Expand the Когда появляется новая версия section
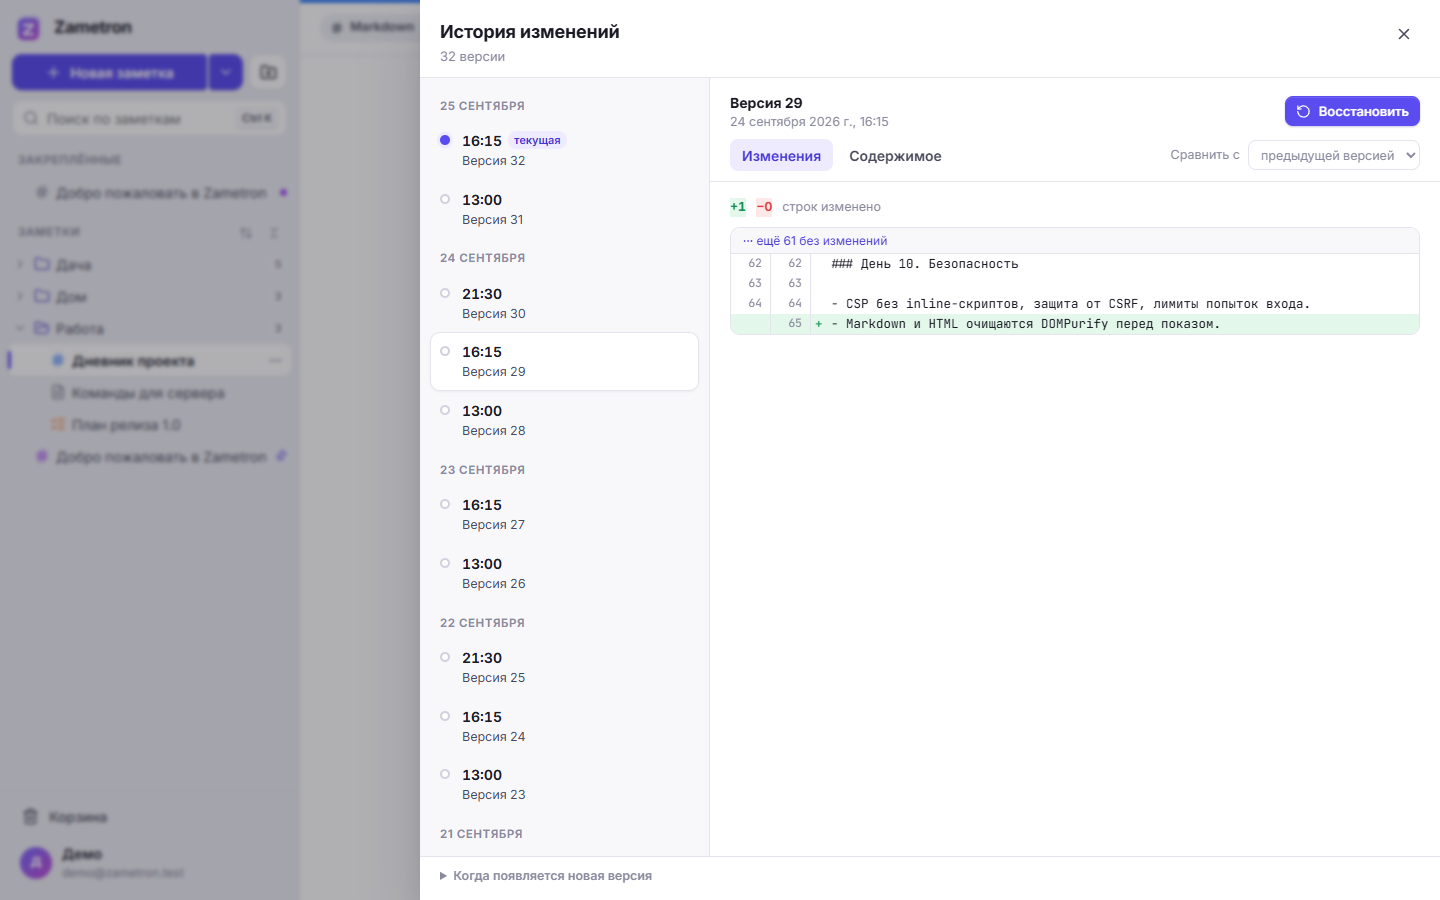The height and width of the screenshot is (900, 1440). tap(546, 876)
